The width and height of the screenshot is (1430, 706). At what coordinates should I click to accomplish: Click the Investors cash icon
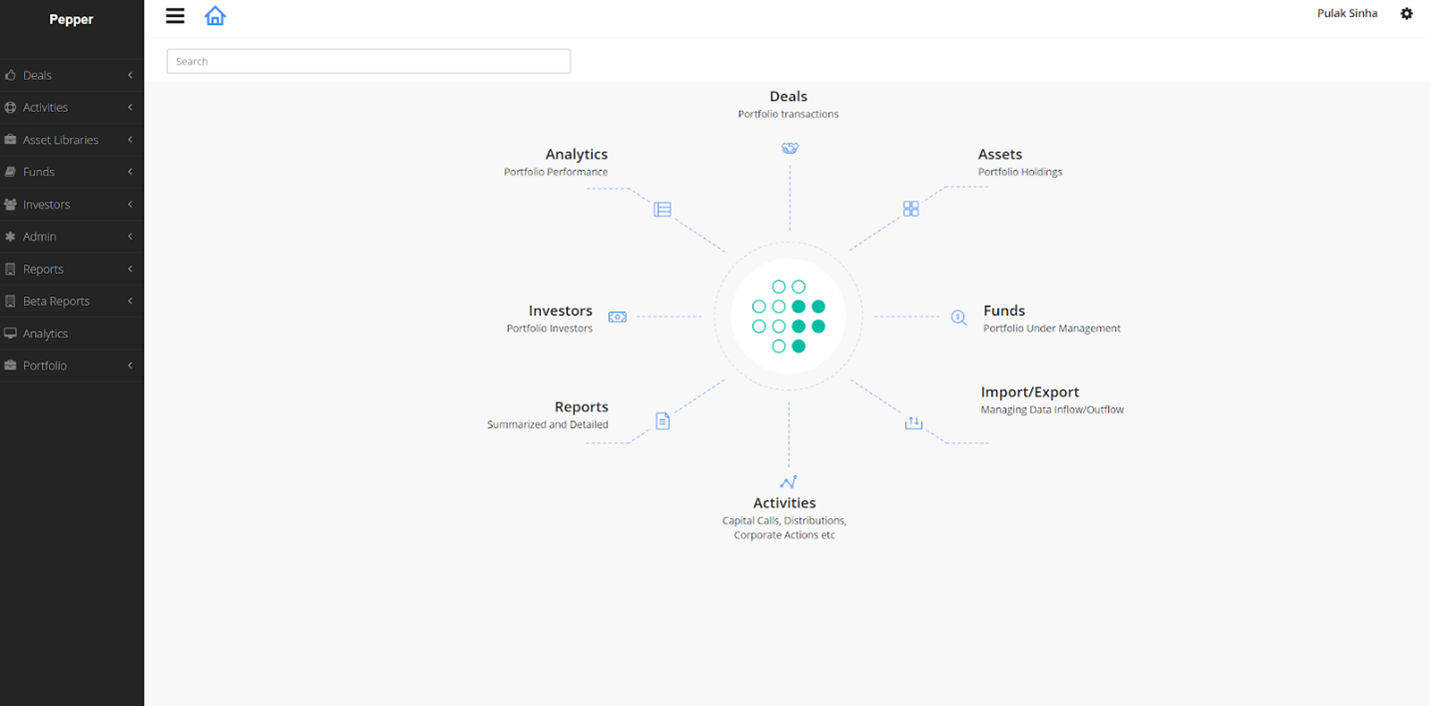pyautogui.click(x=617, y=316)
